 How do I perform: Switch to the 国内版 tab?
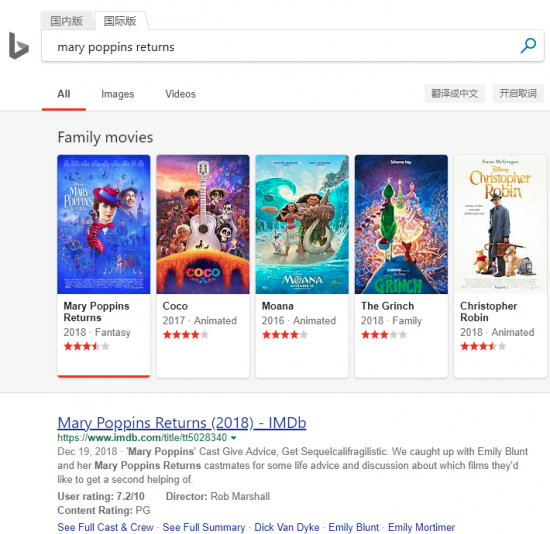[x=67, y=21]
